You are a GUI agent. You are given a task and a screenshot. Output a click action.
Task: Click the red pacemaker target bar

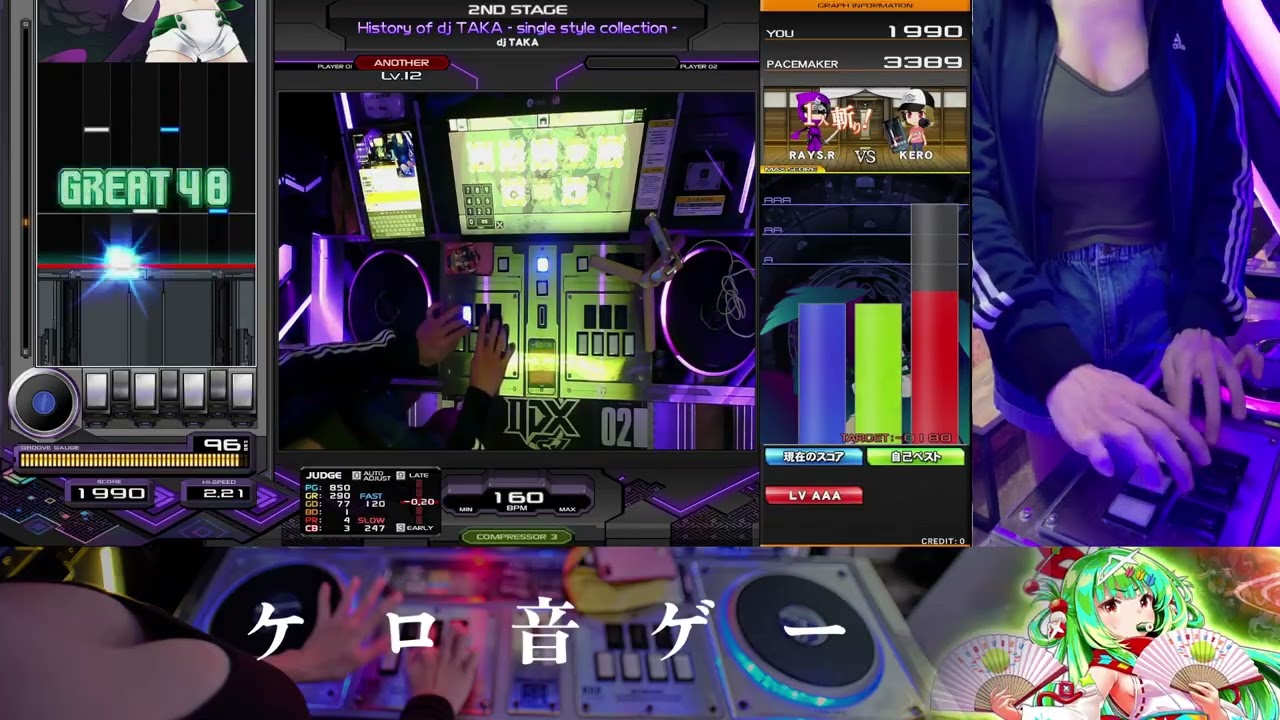point(935,365)
